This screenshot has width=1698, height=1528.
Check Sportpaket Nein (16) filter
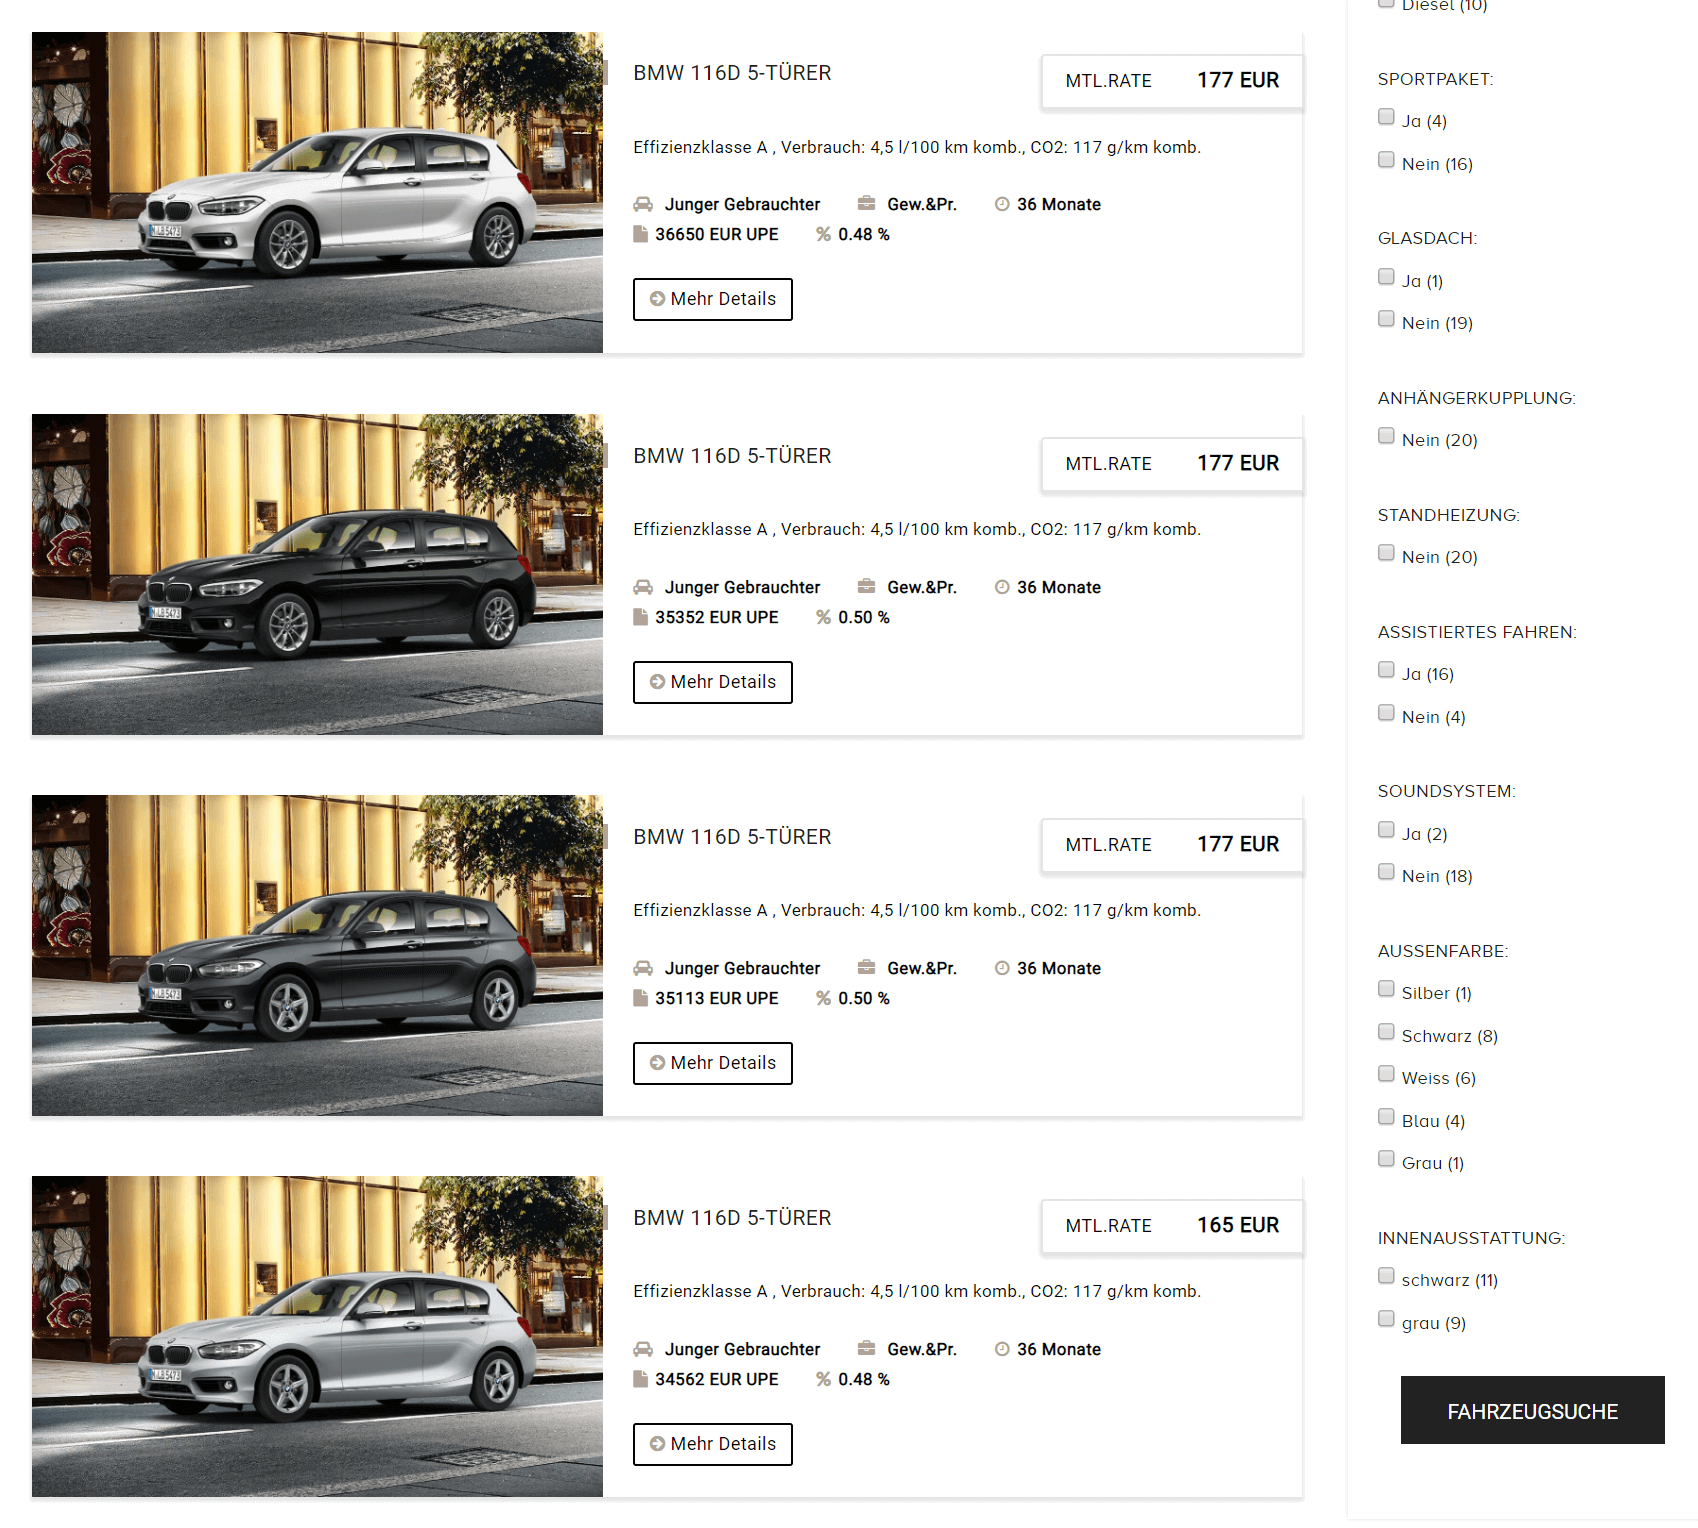pyautogui.click(x=1386, y=160)
